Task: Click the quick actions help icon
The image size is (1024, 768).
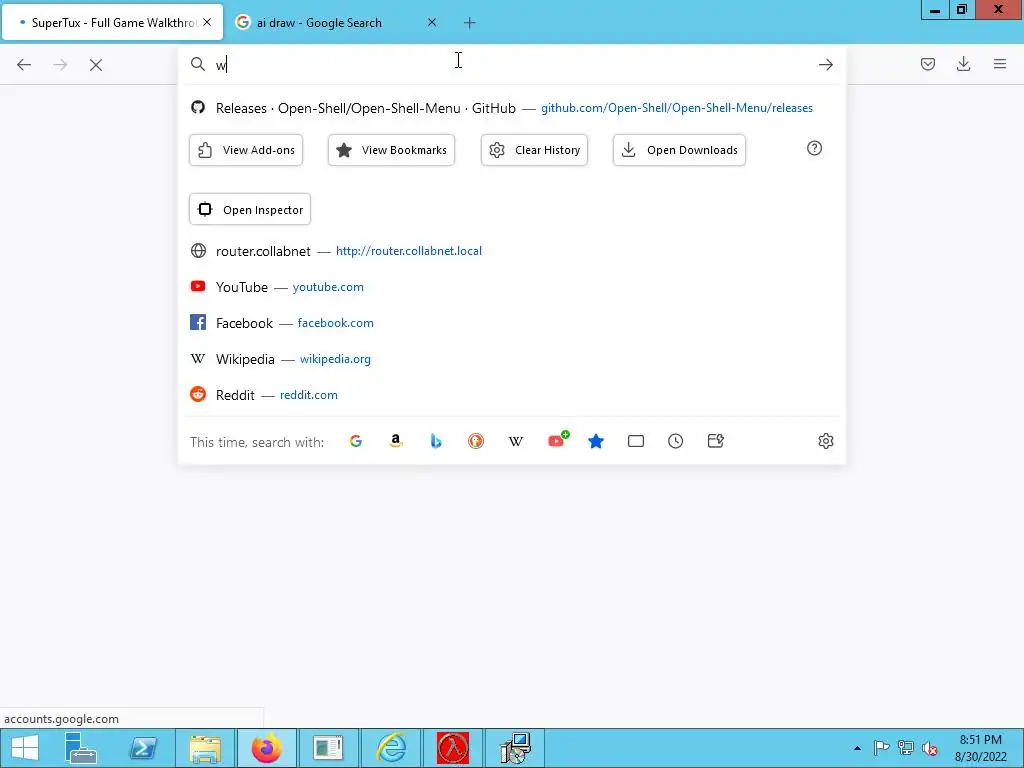Action: [x=814, y=148]
